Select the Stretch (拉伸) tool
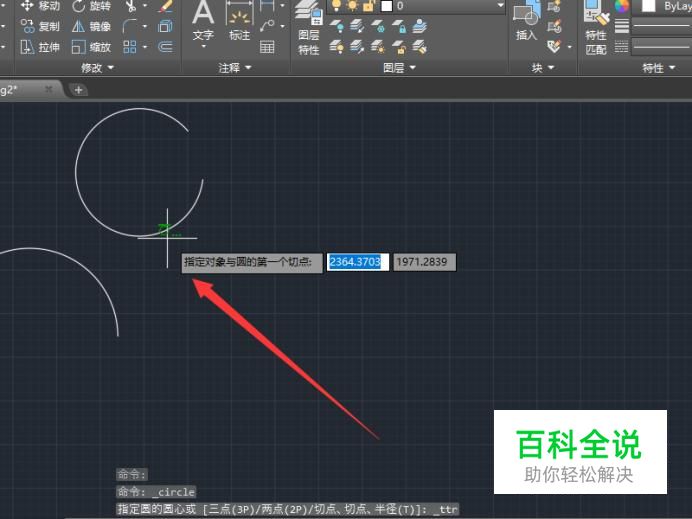The image size is (692, 519). (40, 47)
